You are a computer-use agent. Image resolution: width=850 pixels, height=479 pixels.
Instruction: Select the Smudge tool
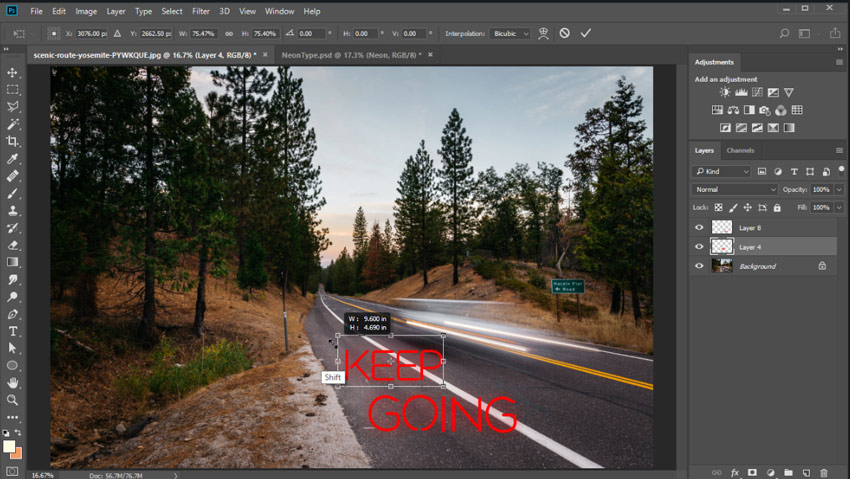[x=12, y=280]
